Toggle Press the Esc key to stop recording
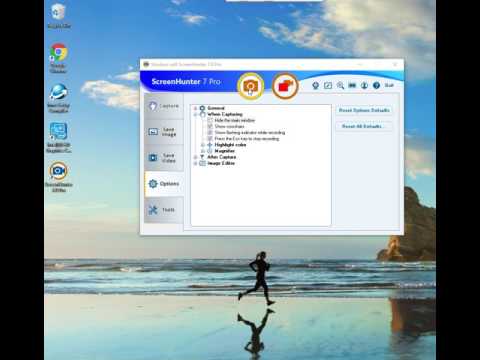This screenshot has width=480, height=360. coord(210,138)
